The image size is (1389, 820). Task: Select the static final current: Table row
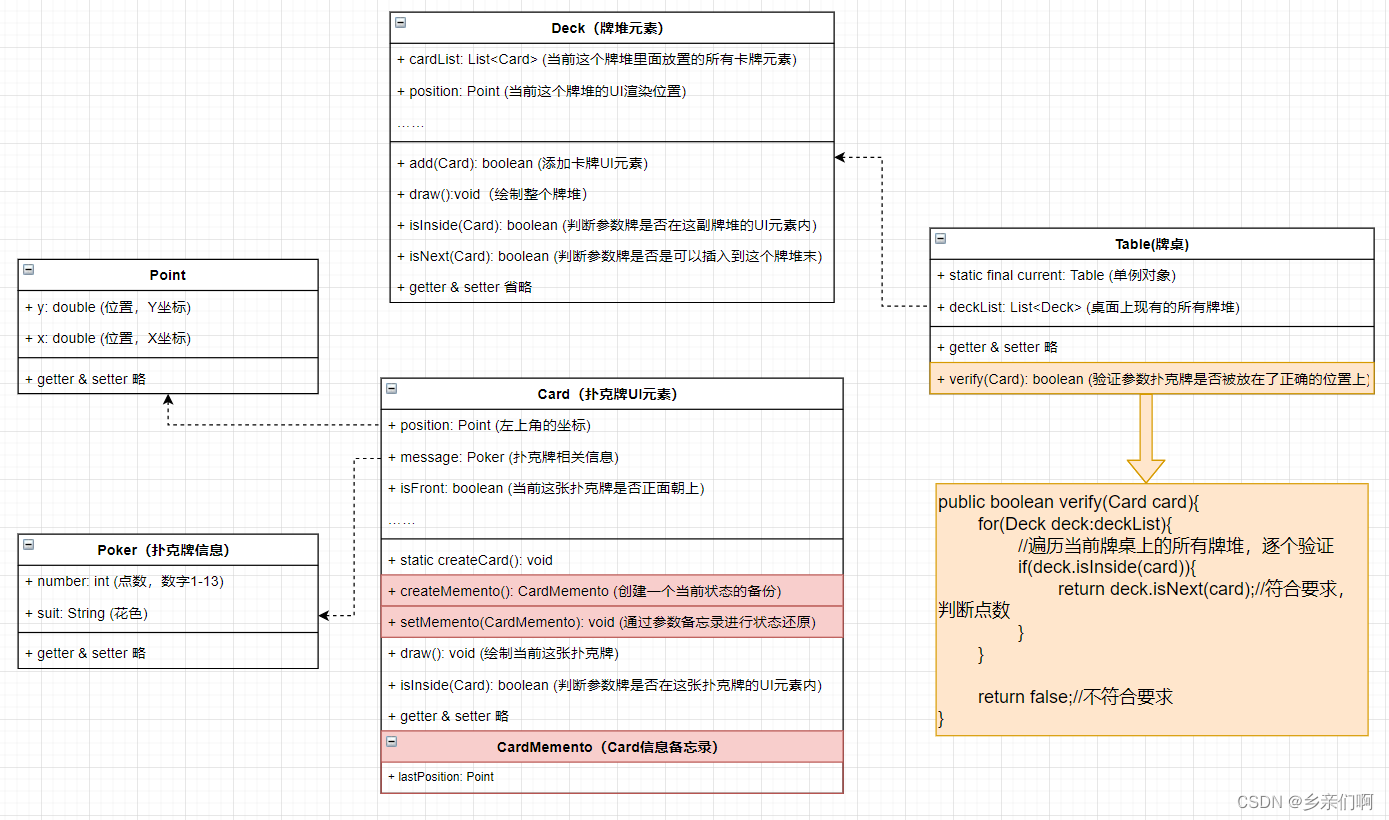tap(1152, 275)
